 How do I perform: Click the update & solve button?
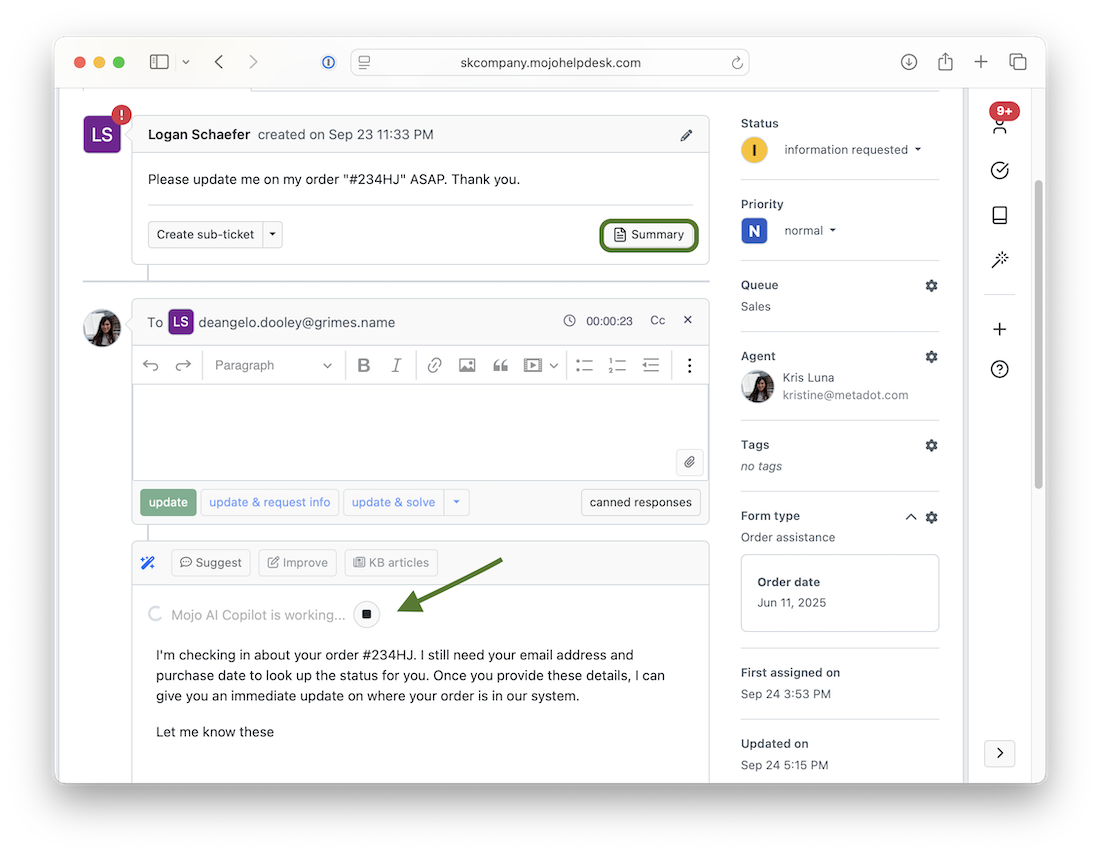click(393, 502)
